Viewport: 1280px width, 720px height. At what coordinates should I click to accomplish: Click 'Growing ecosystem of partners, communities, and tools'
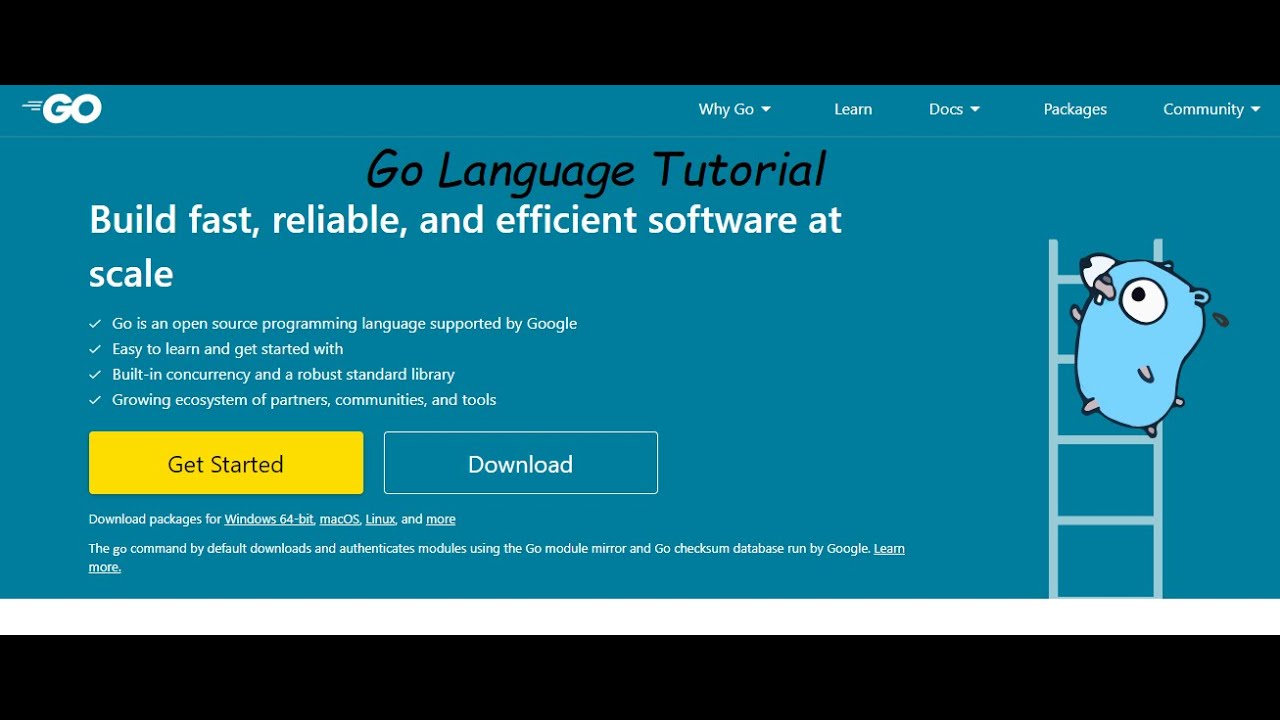pos(304,399)
